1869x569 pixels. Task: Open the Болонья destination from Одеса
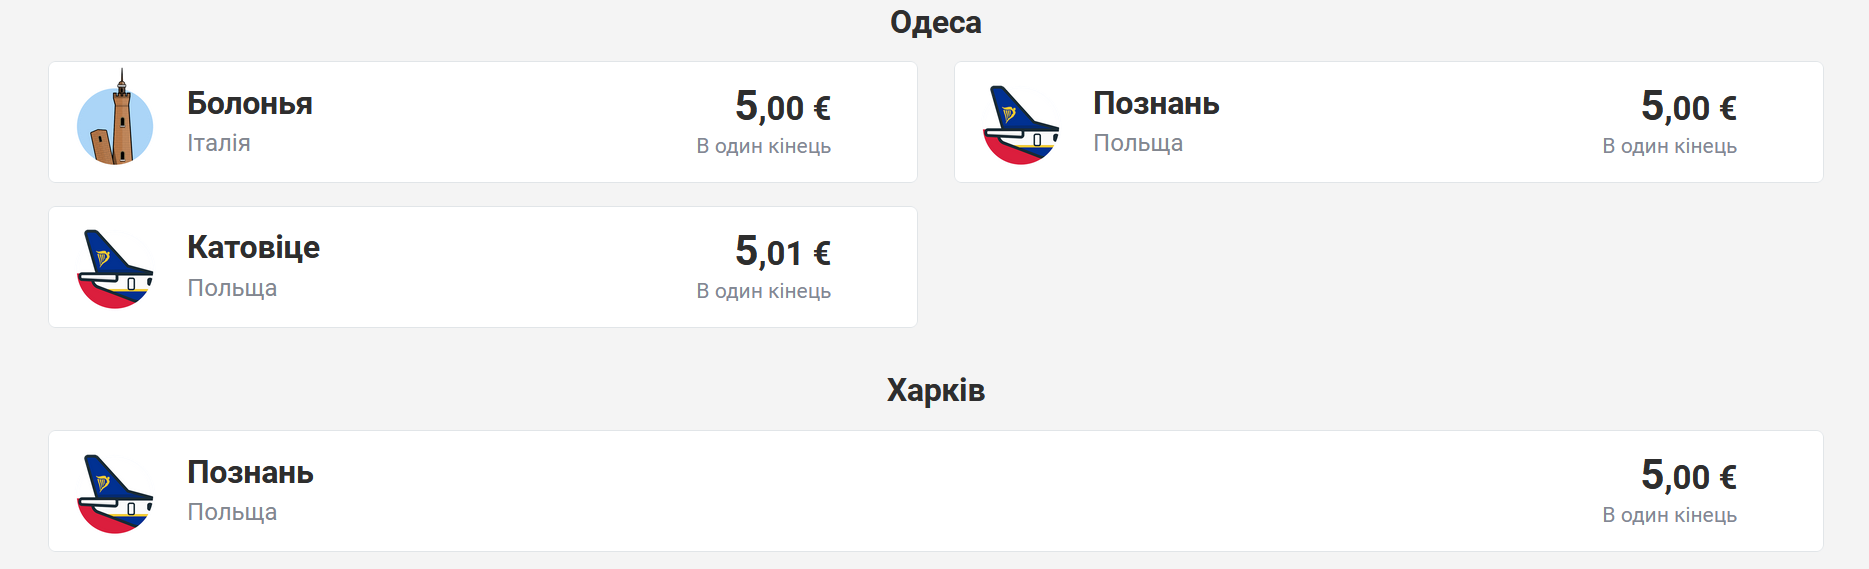point(250,104)
